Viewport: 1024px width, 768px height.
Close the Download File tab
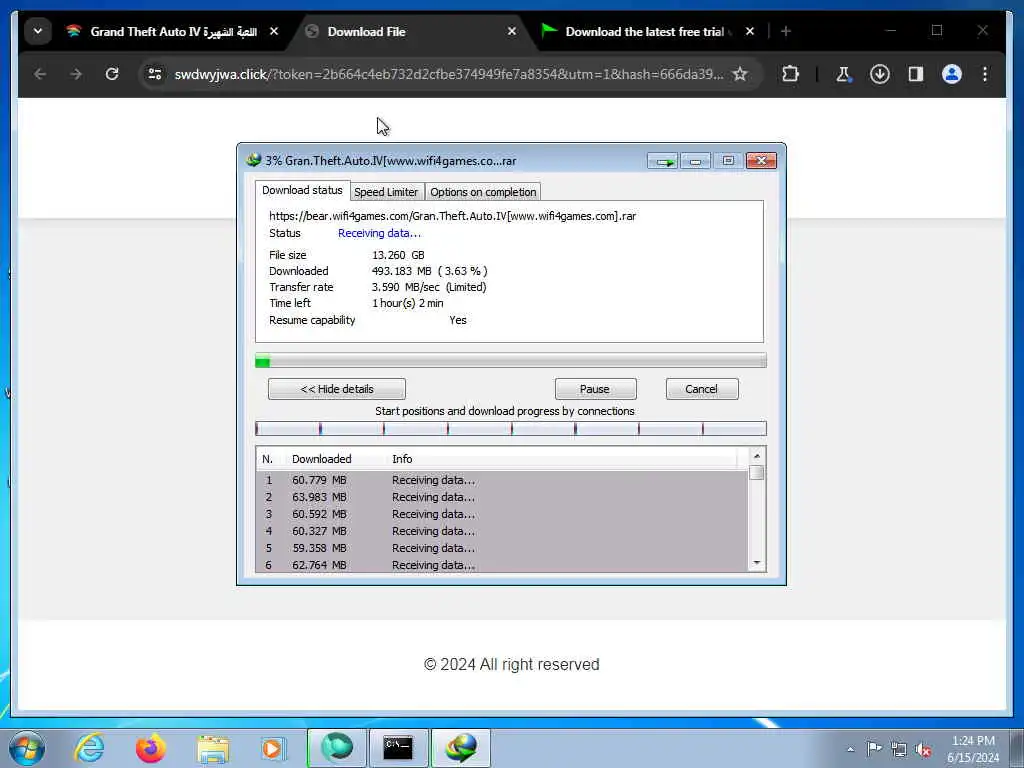point(512,31)
